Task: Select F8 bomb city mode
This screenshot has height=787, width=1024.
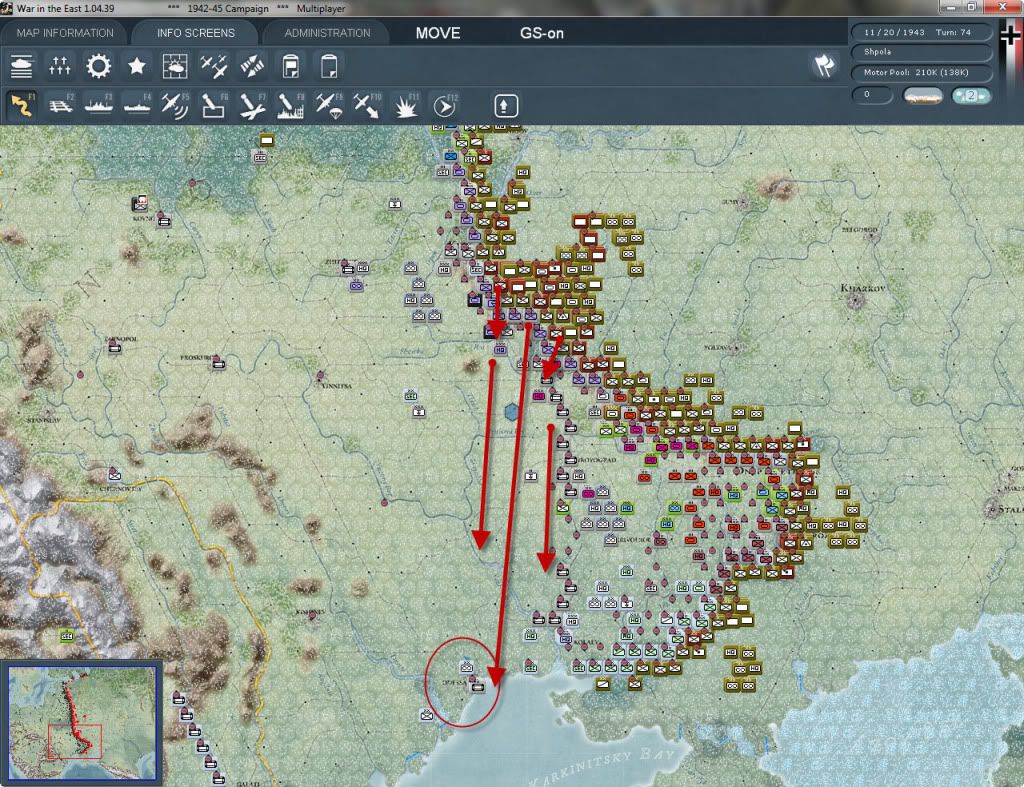Action: pyautogui.click(x=291, y=105)
